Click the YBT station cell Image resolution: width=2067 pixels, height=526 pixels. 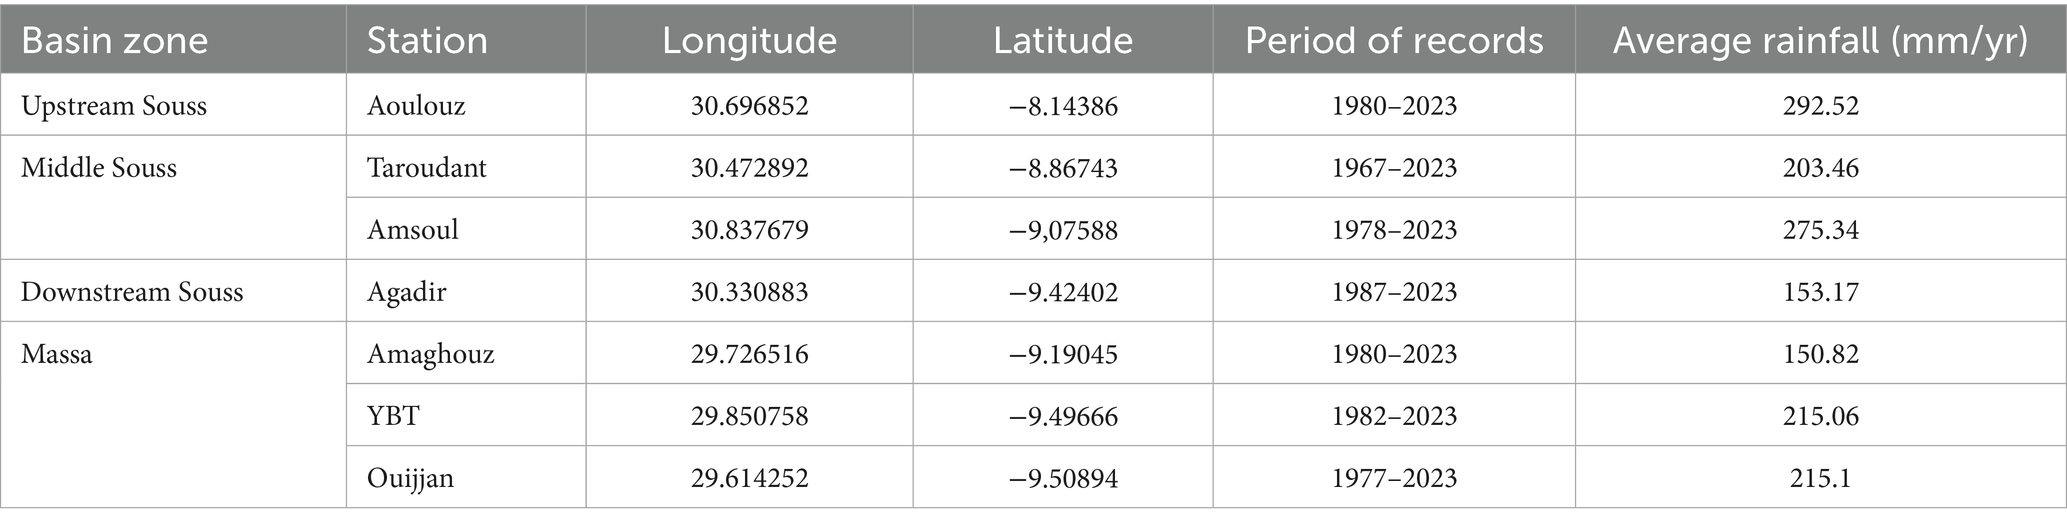point(393,416)
